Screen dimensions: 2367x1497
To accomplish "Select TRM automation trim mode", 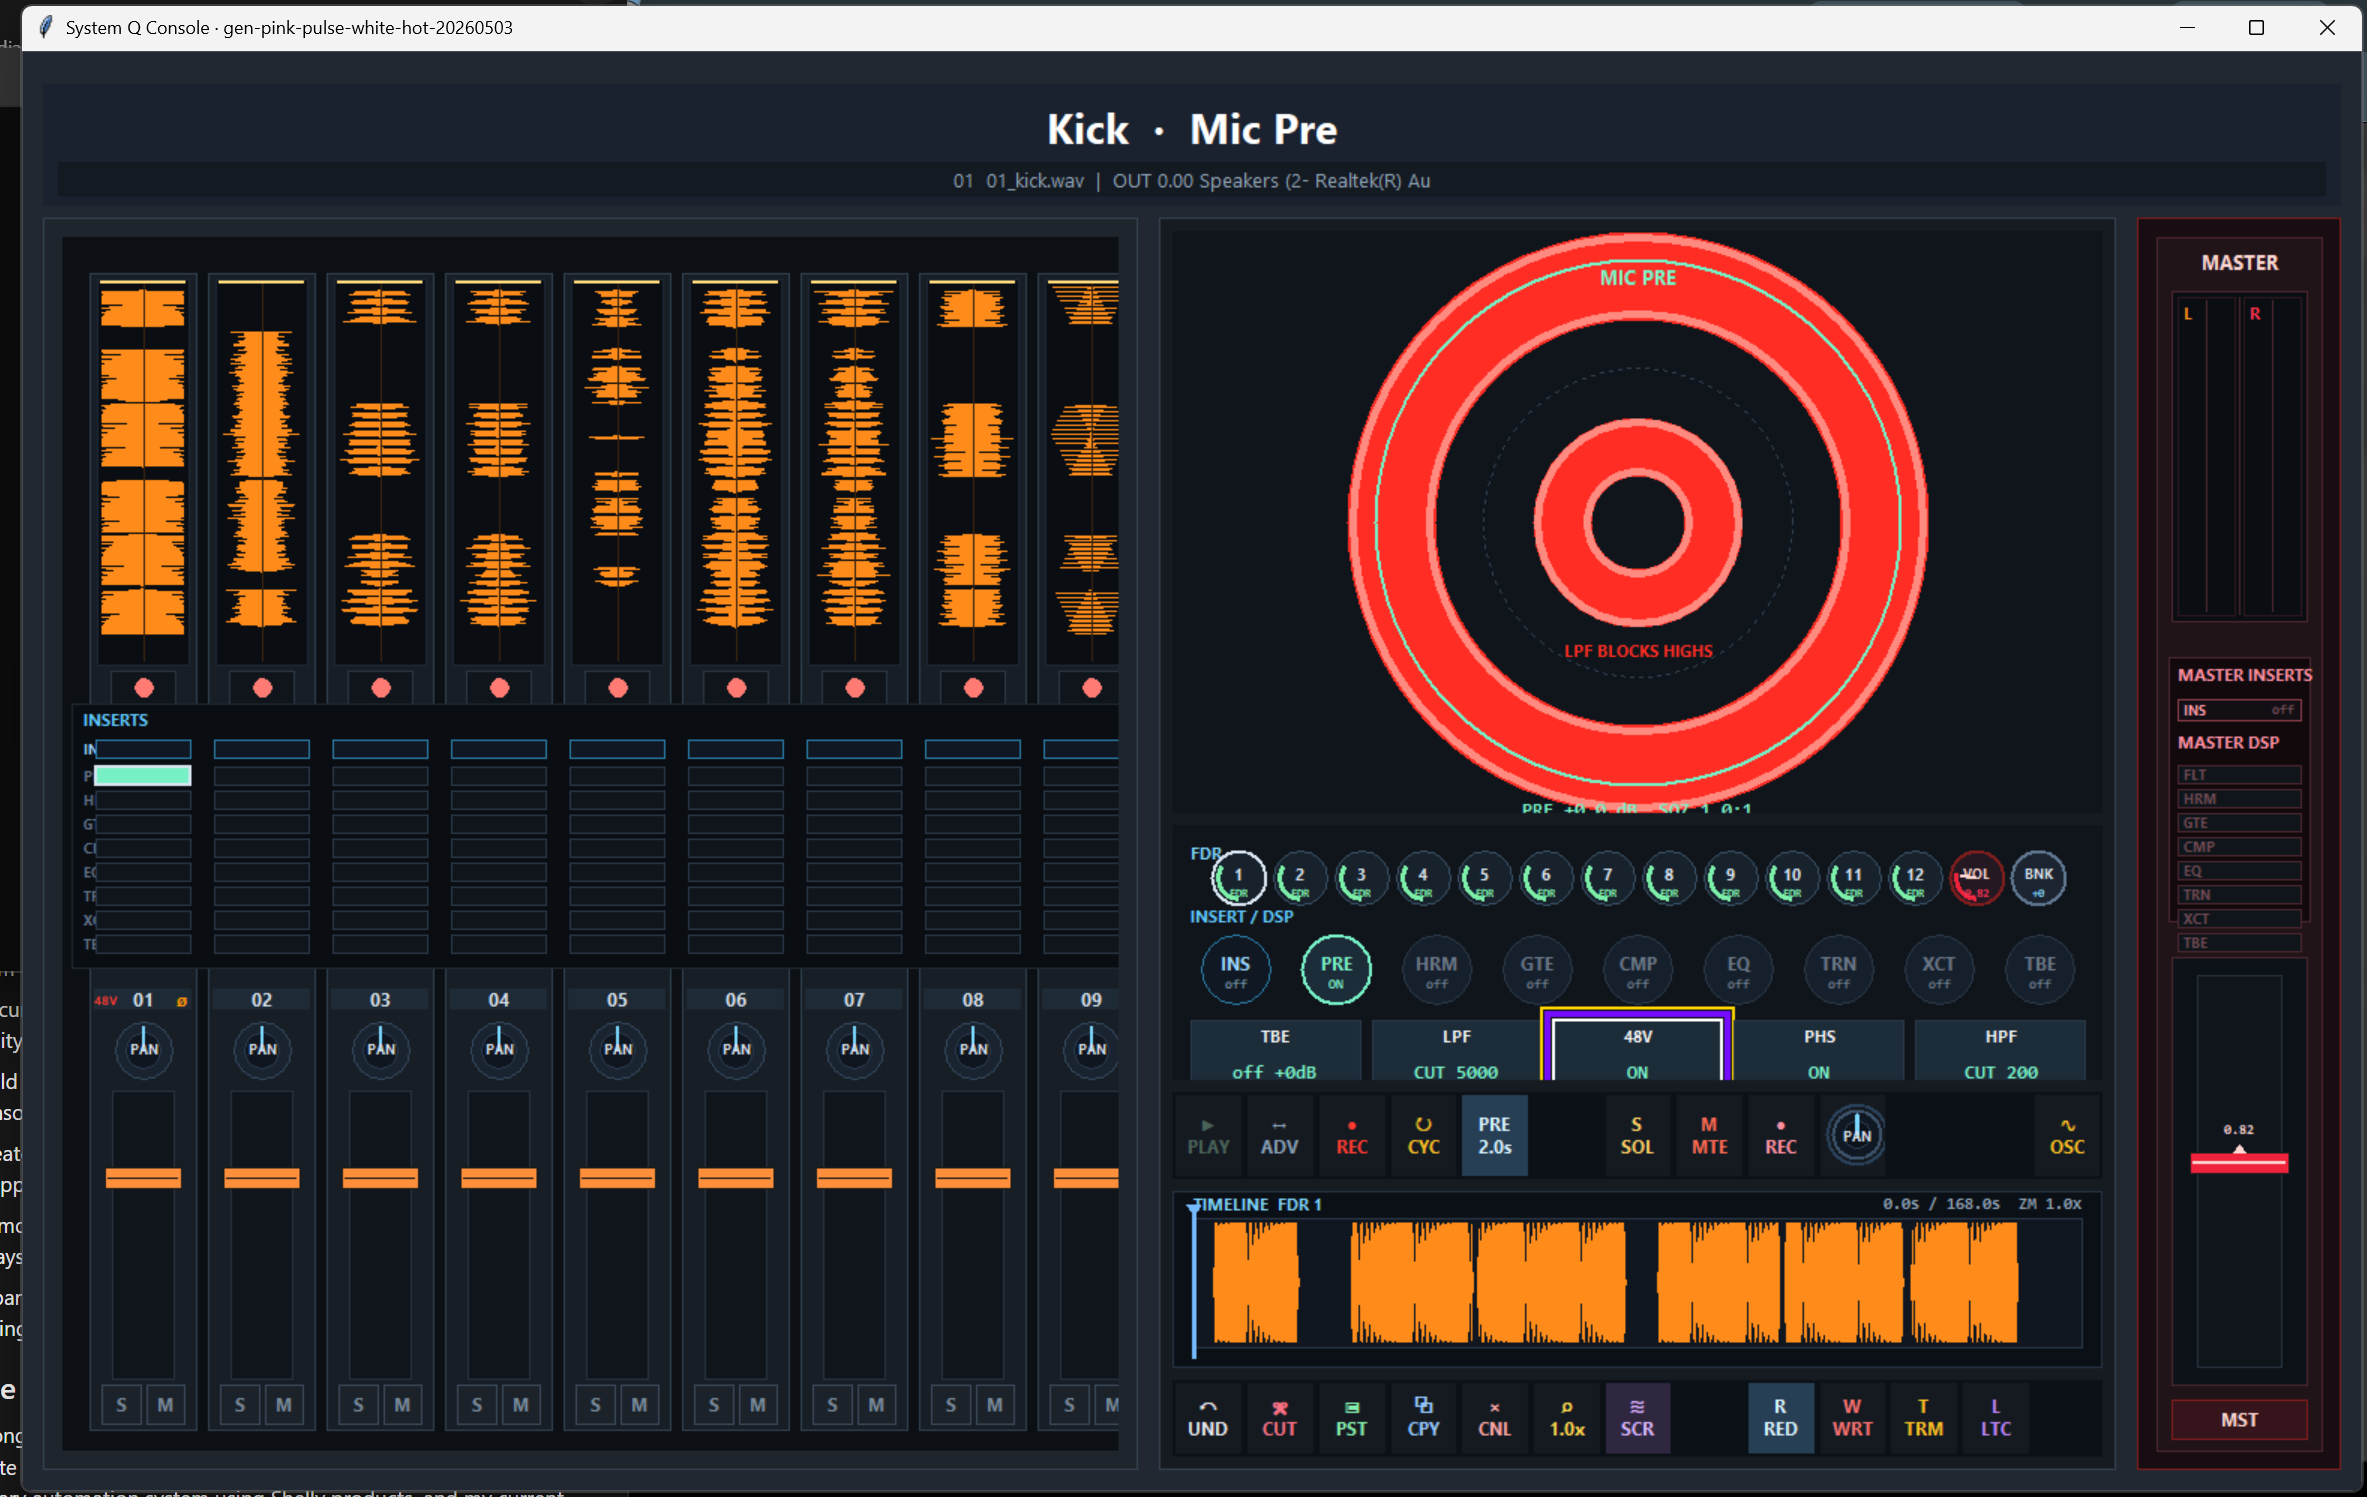I will tap(1923, 1418).
